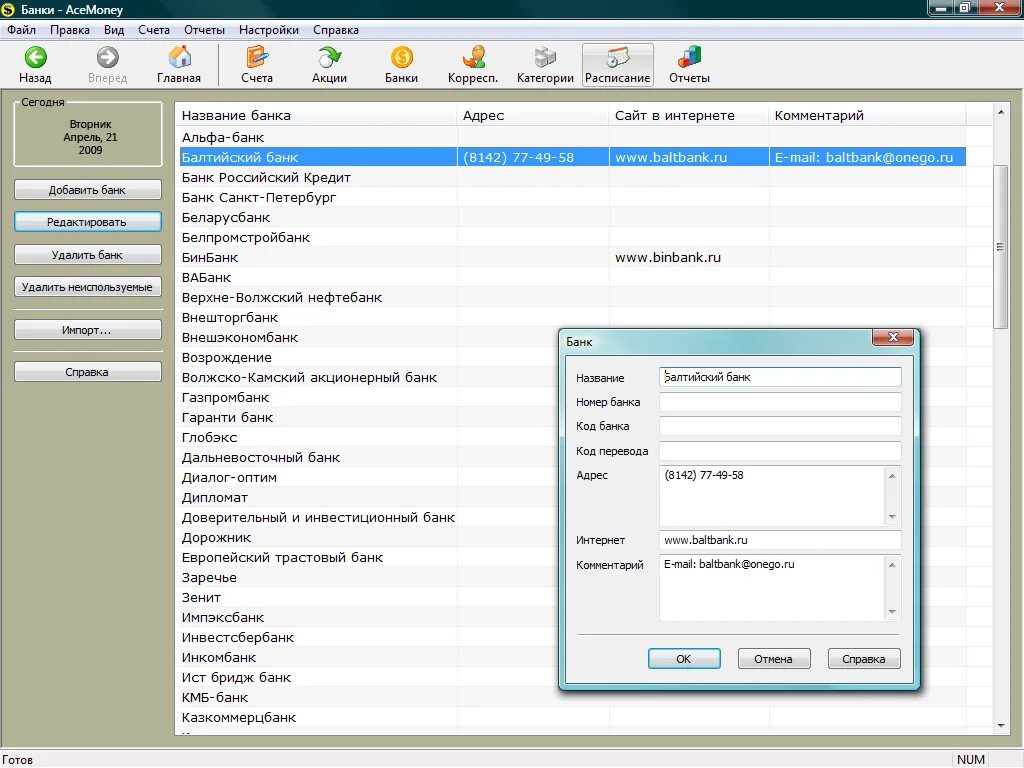1024x768 pixels.
Task: Open the Отчеты menu in menu bar
Action: coord(204,30)
